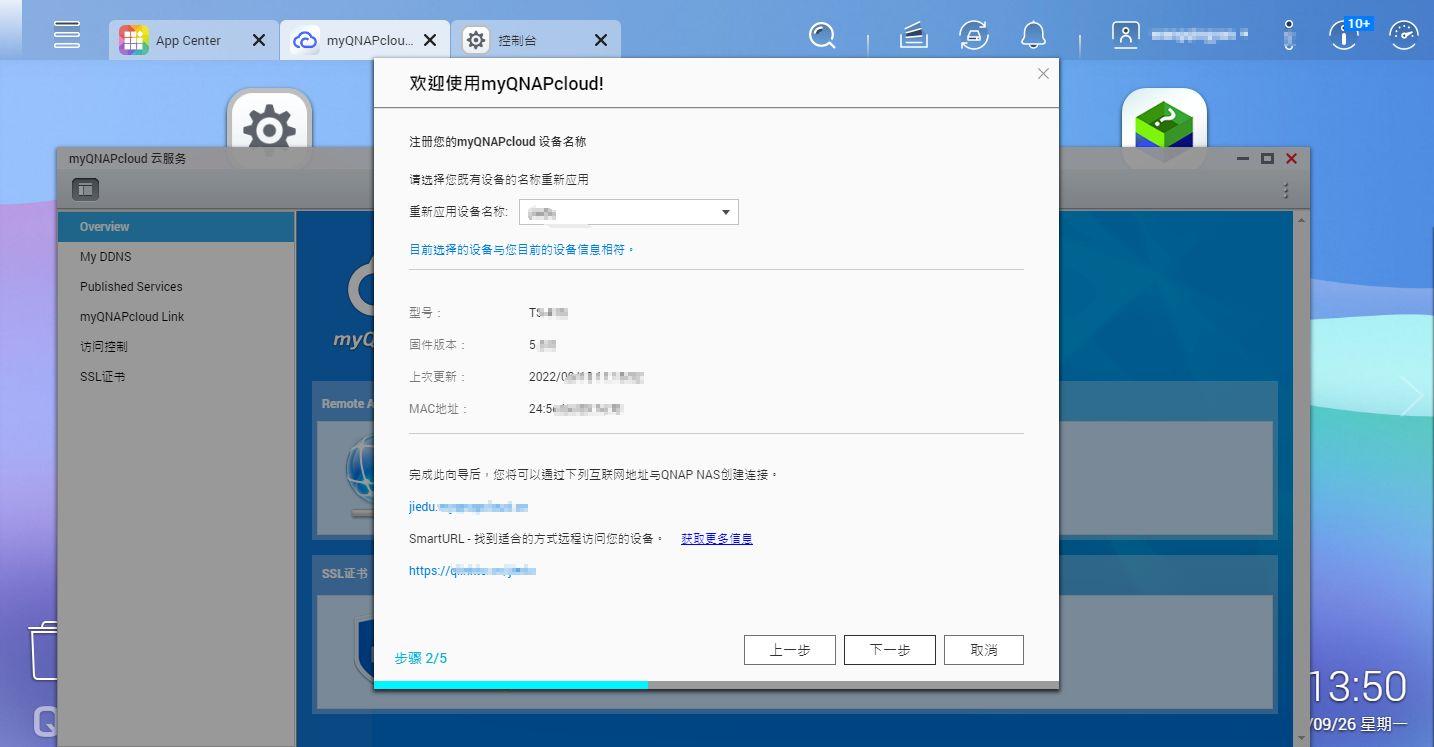Open myQNAPcloud window more options dots
1434x747 pixels.
(x=1286, y=190)
